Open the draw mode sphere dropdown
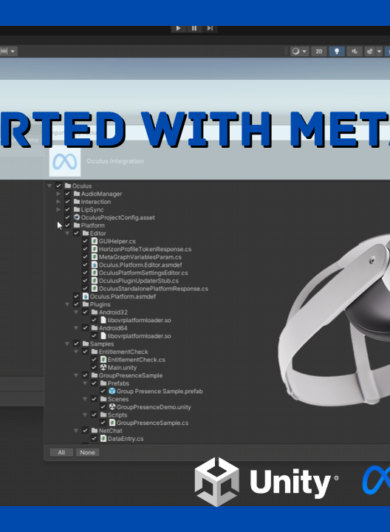This screenshot has width=390, height=532. [299, 51]
